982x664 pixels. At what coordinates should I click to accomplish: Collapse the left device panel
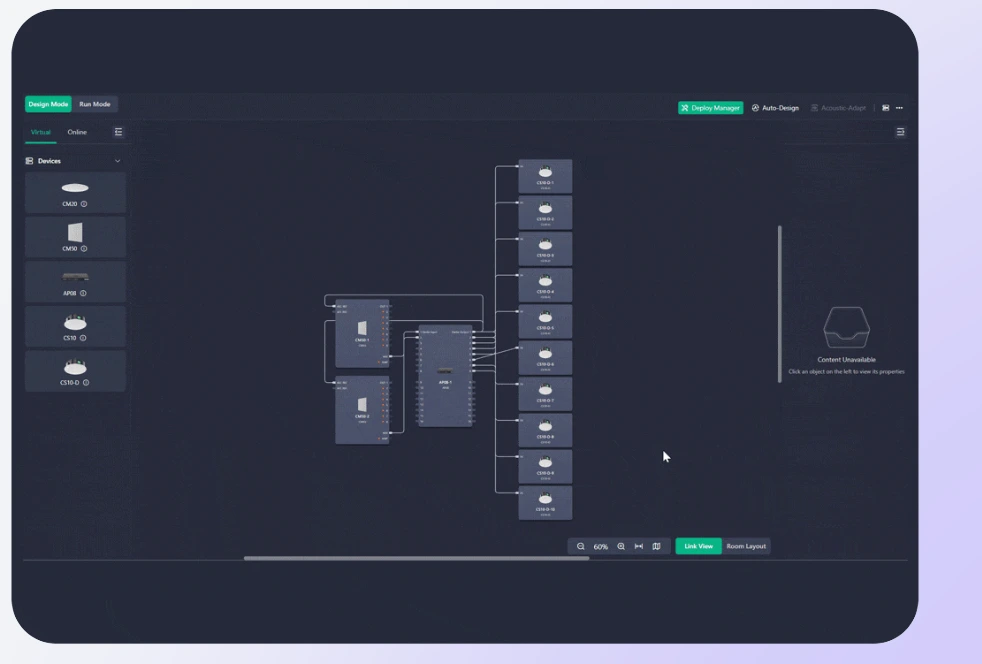(119, 132)
